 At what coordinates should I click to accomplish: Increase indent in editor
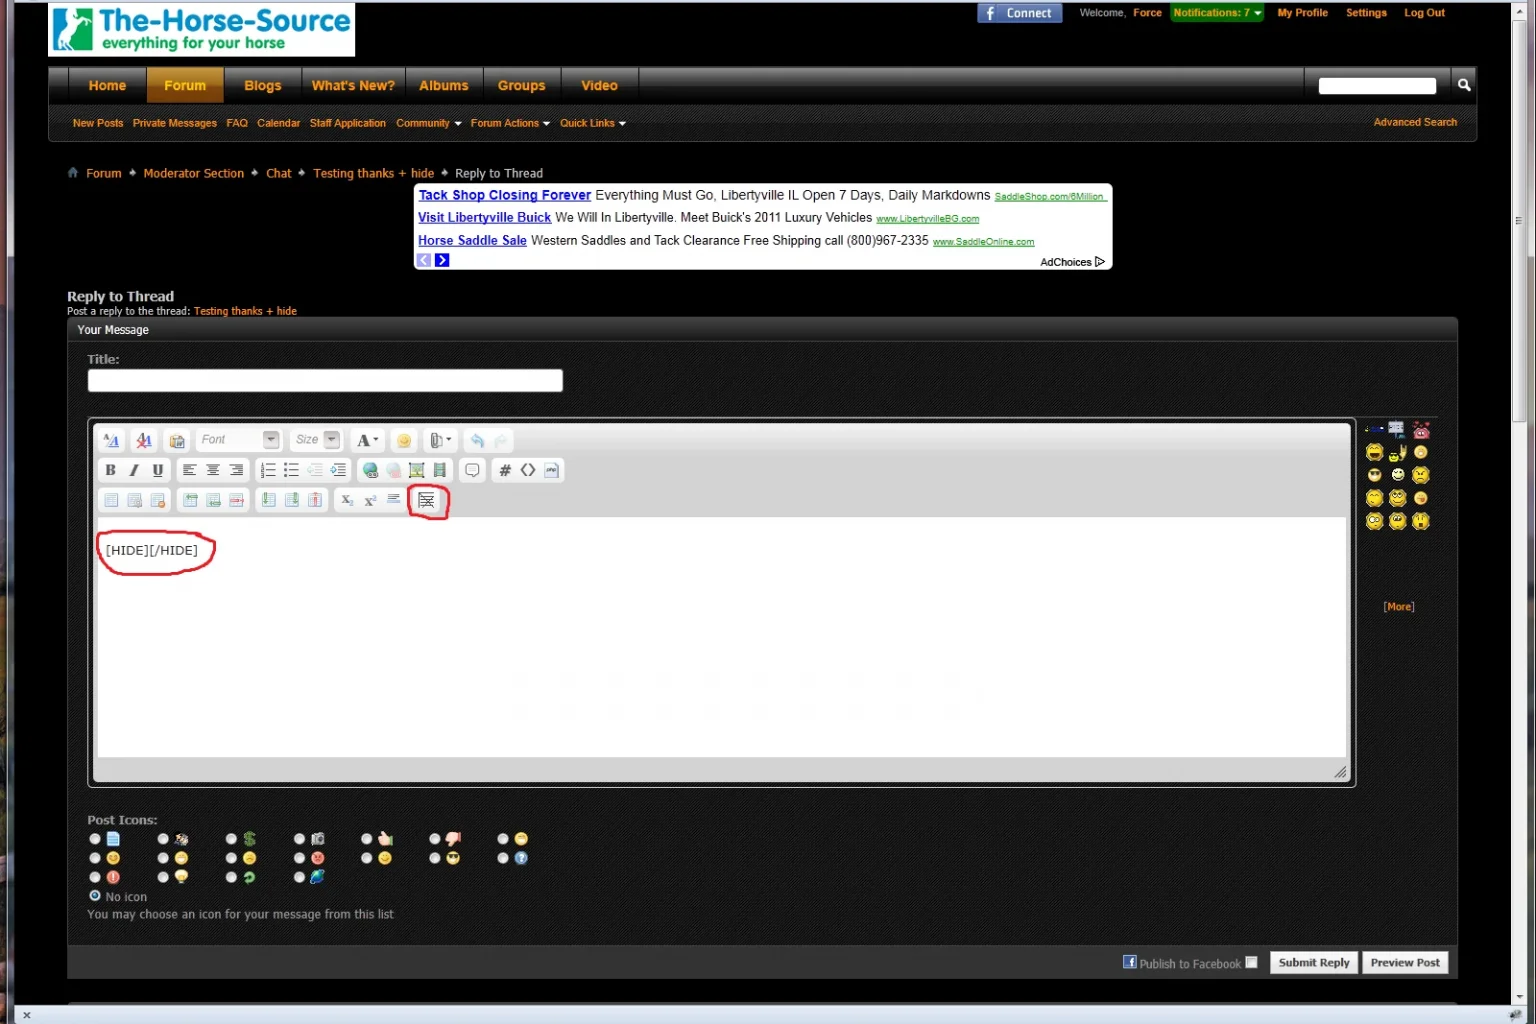point(338,470)
